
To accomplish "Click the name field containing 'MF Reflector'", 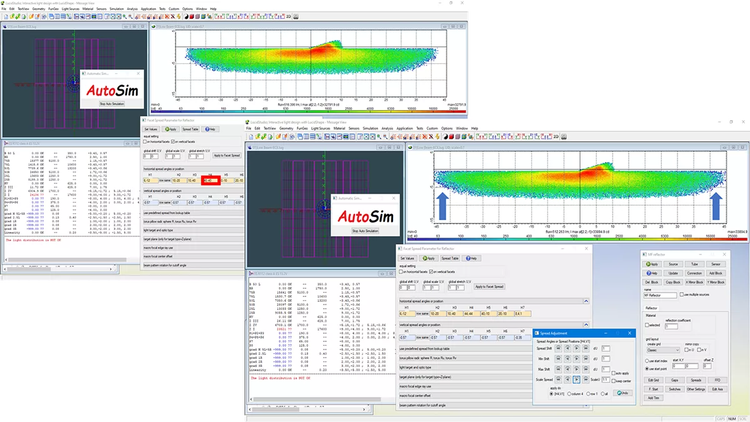I will (x=660, y=295).
